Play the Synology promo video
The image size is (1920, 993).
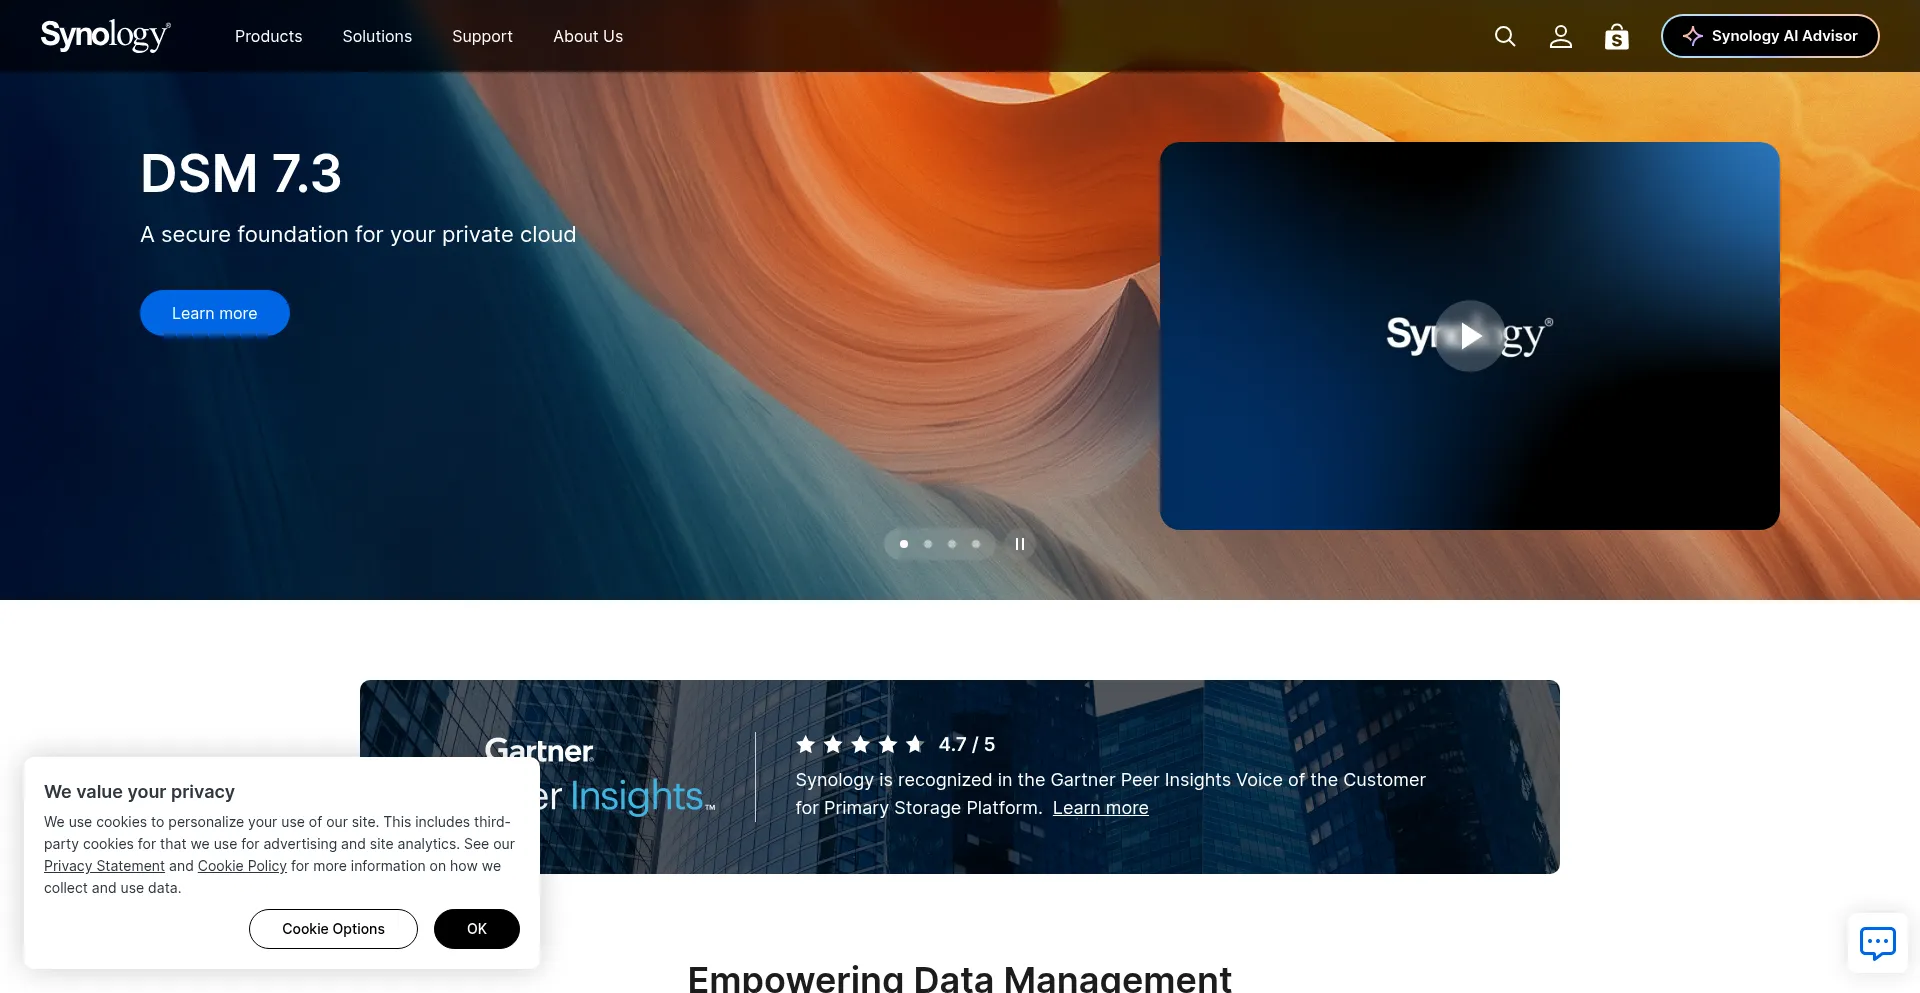tap(1469, 336)
